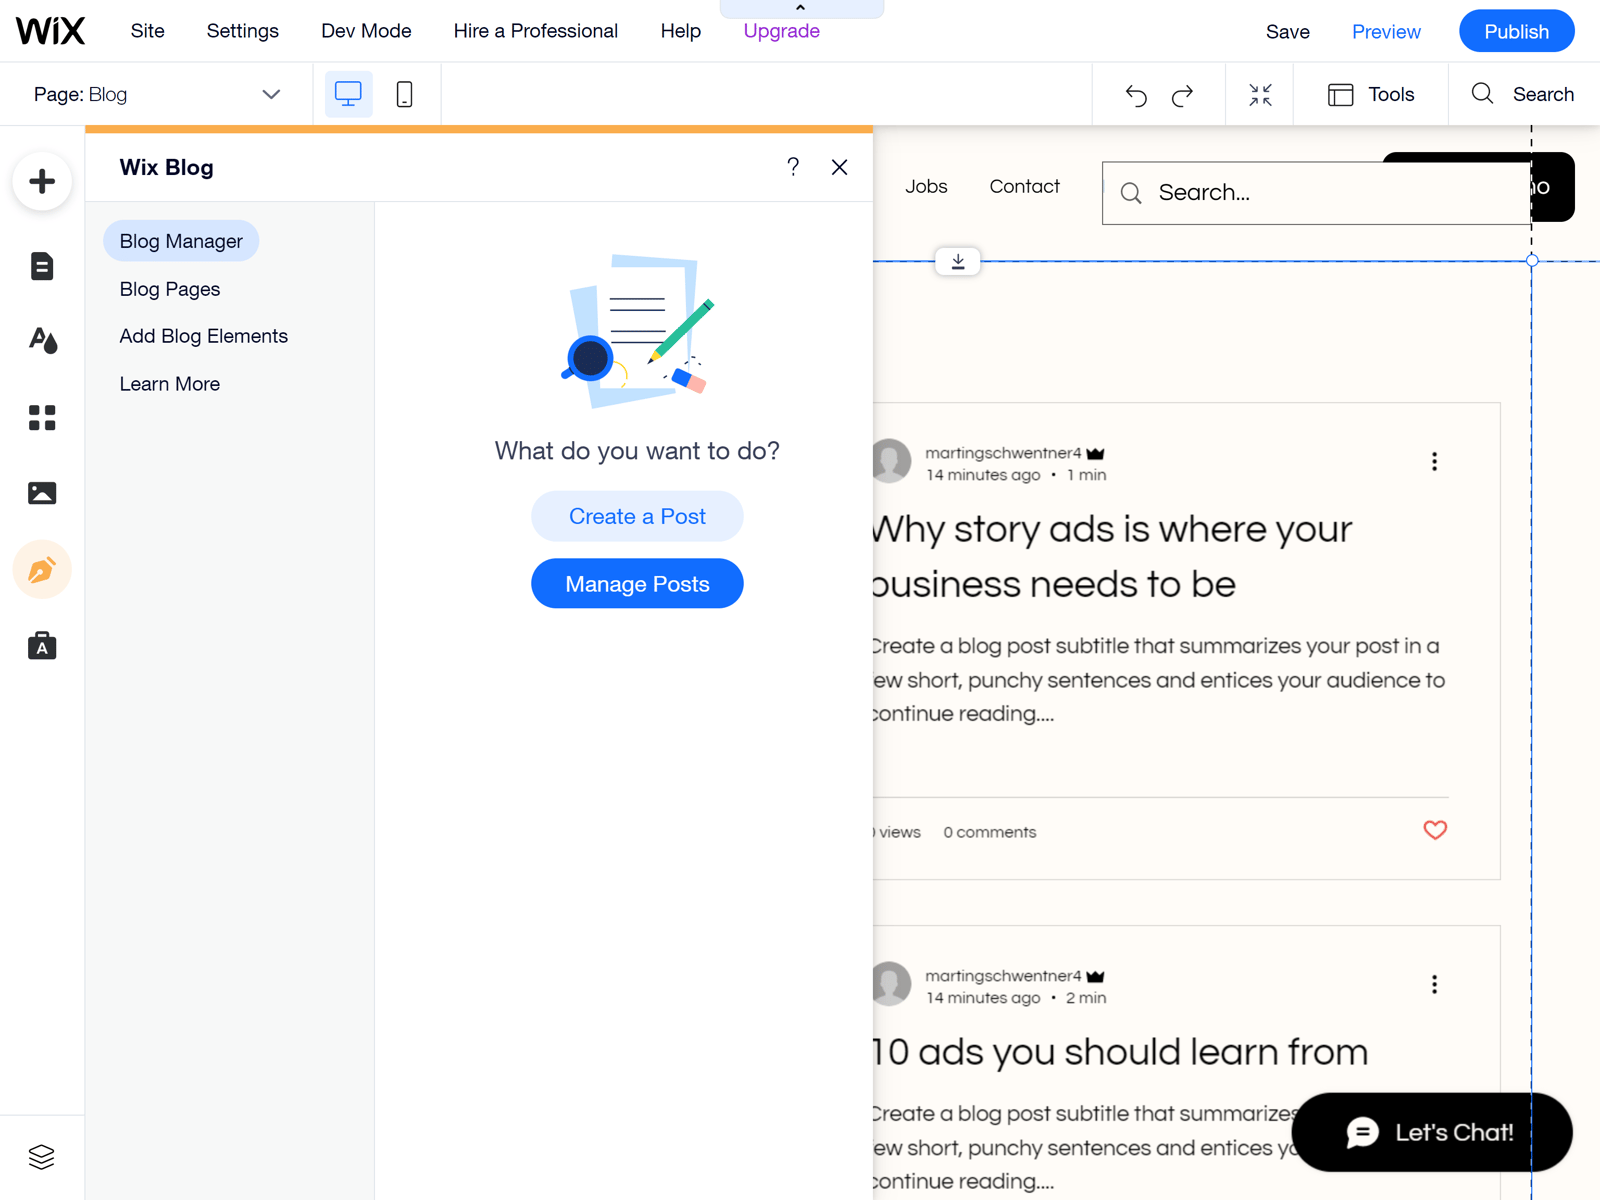
Task: Click the Create a Post button
Action: pyautogui.click(x=637, y=516)
